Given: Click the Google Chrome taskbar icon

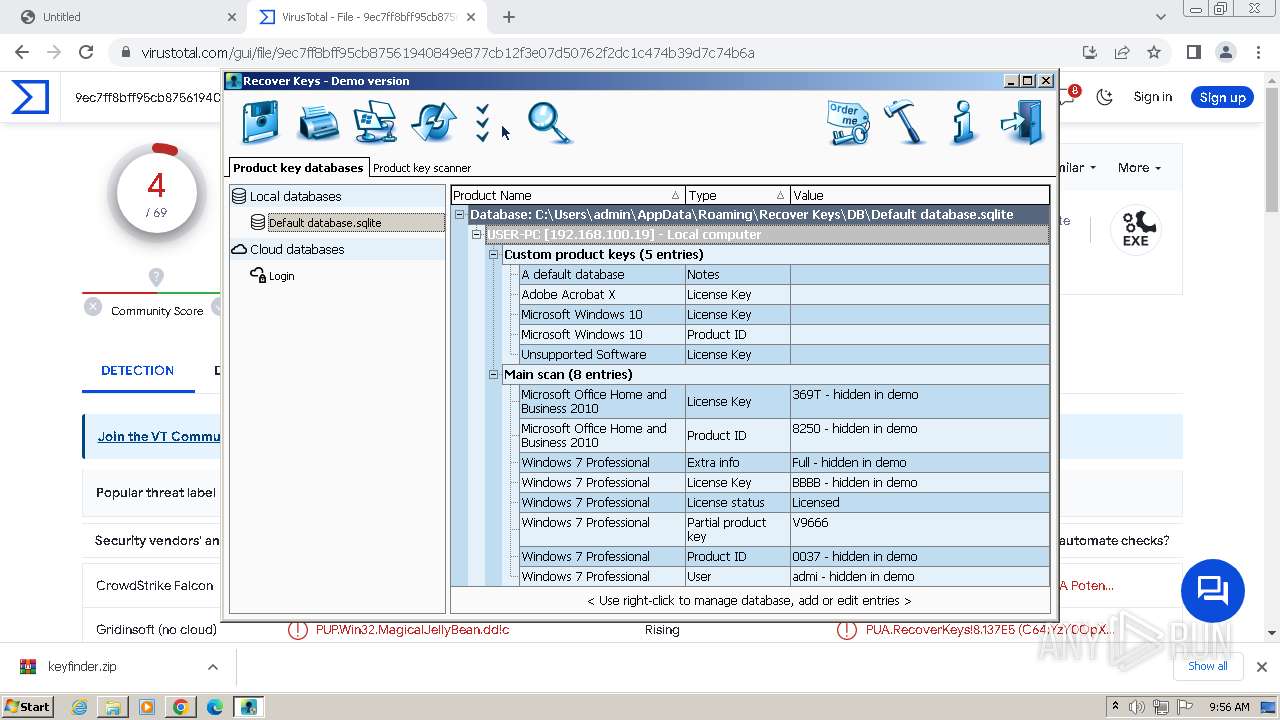Looking at the screenshot, I should coord(181,706).
